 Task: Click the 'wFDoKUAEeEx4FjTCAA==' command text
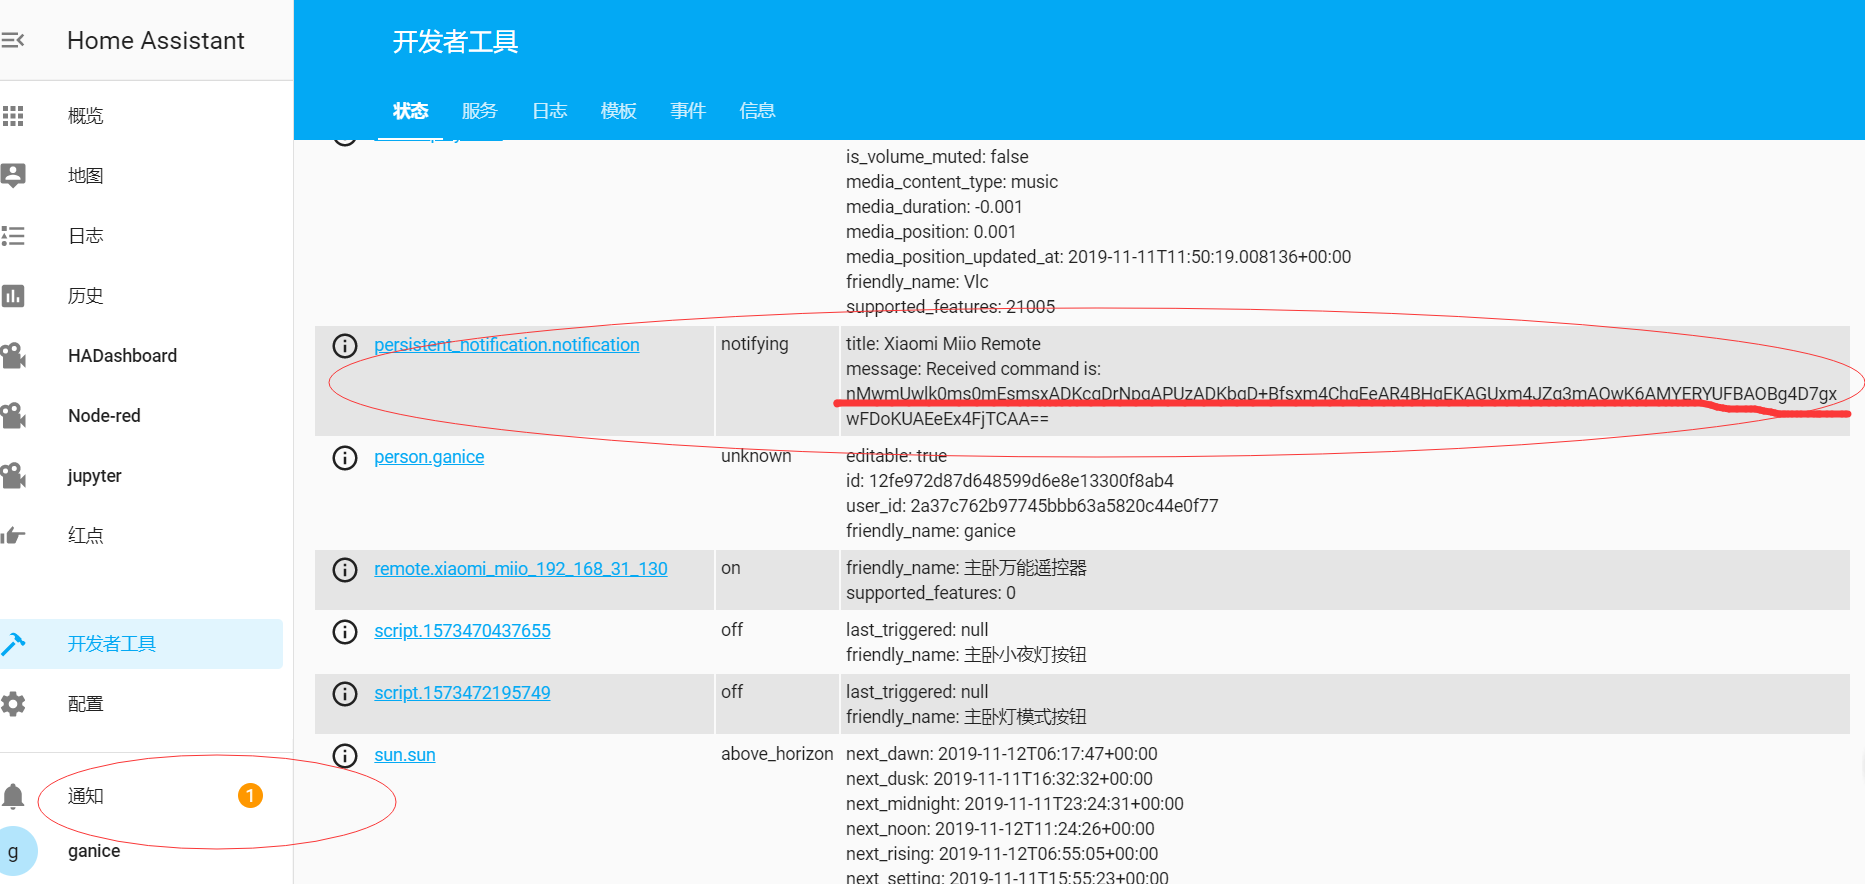947,419
